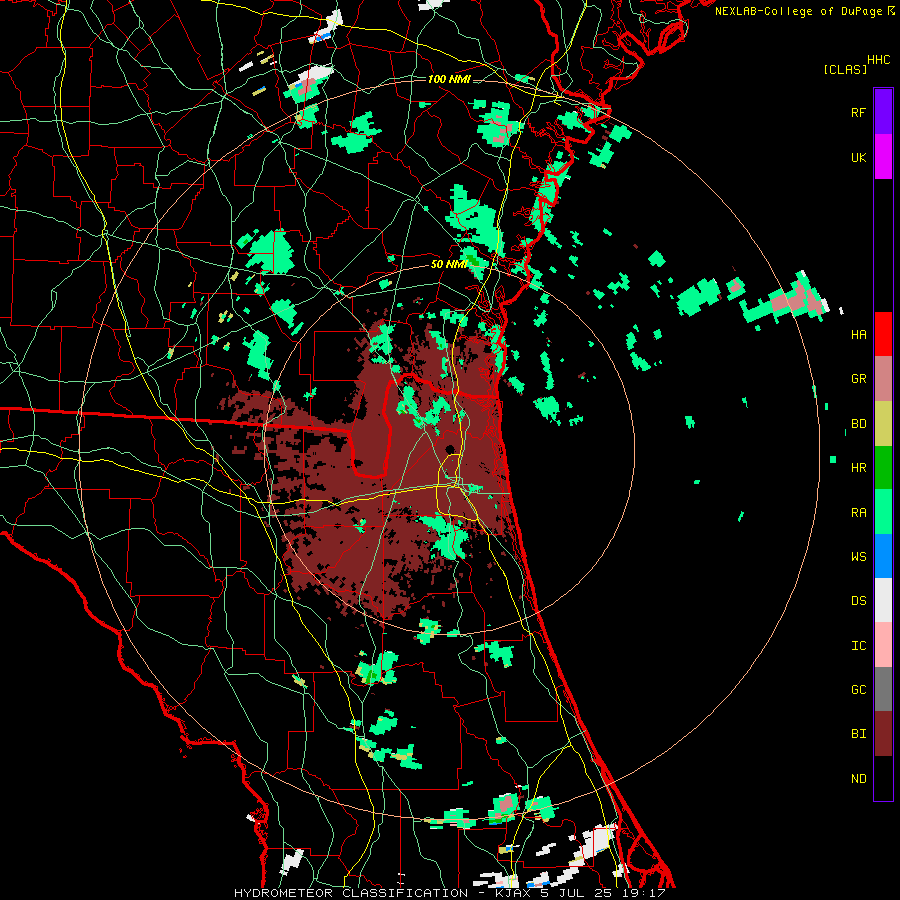Click the IC light pink legend swatch
This screenshot has width=900, height=900.
point(883,645)
